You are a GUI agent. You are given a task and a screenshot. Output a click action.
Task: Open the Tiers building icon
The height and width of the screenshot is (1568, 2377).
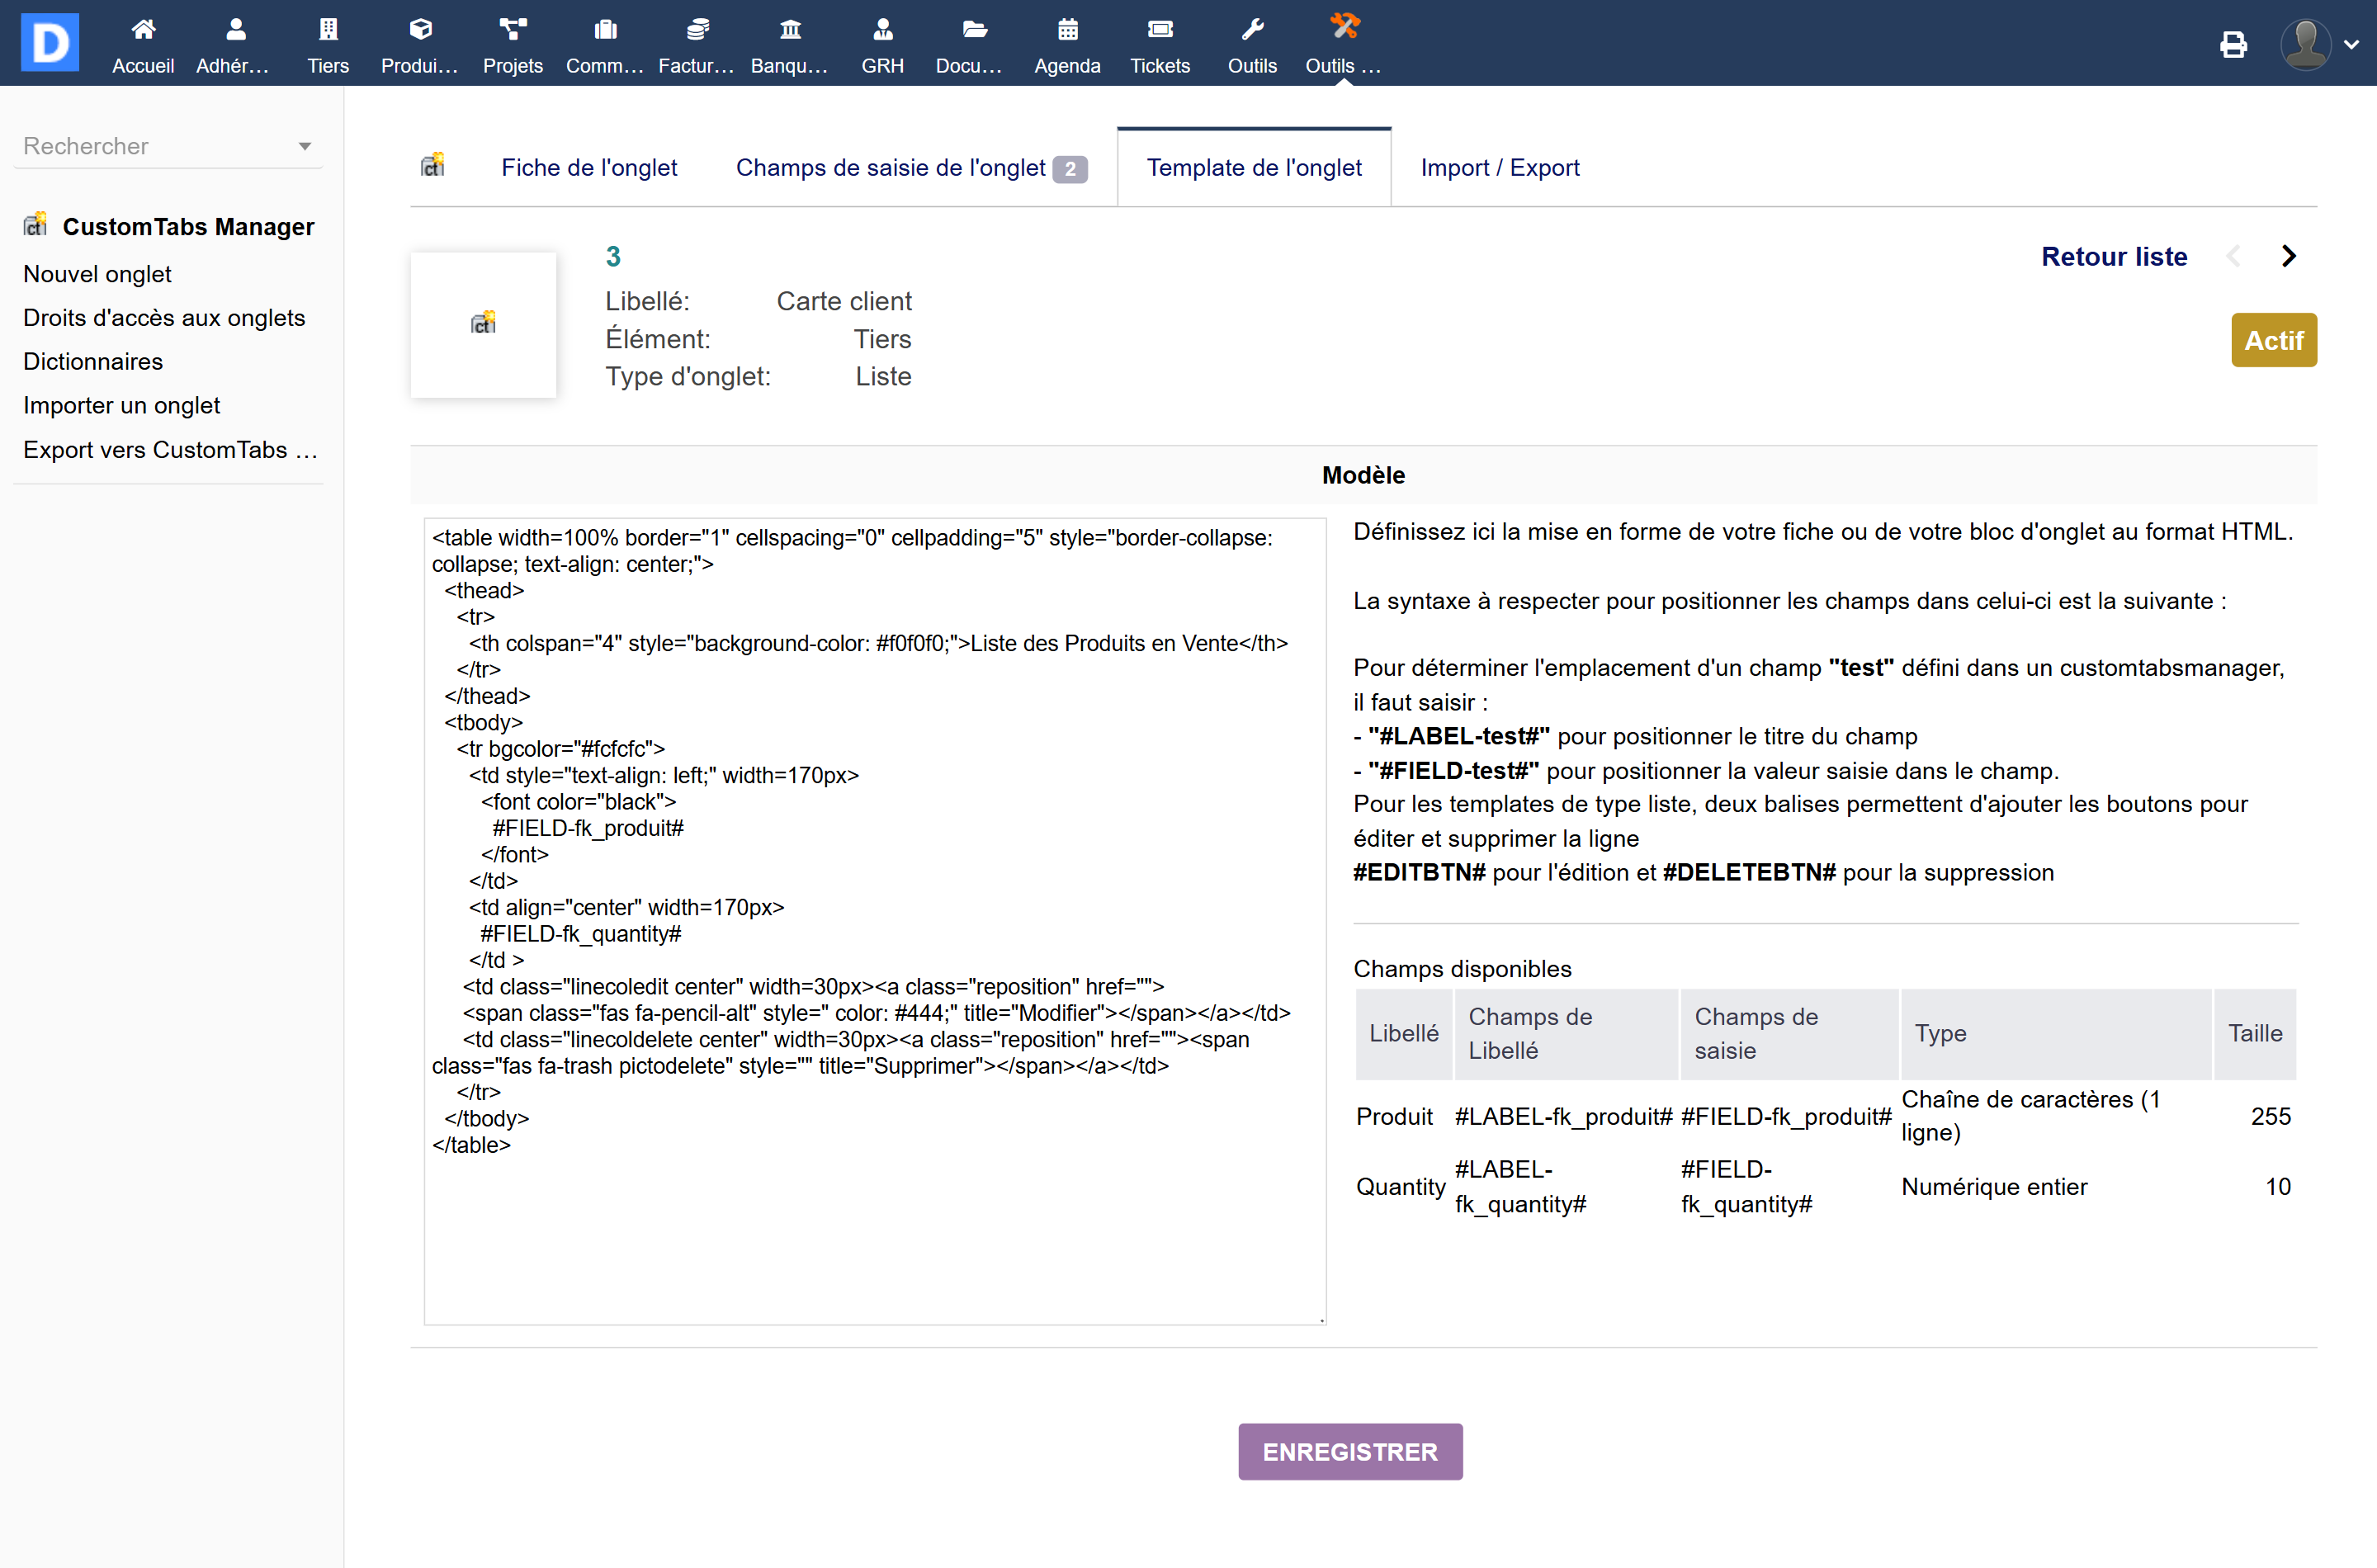pyautogui.click(x=328, y=30)
